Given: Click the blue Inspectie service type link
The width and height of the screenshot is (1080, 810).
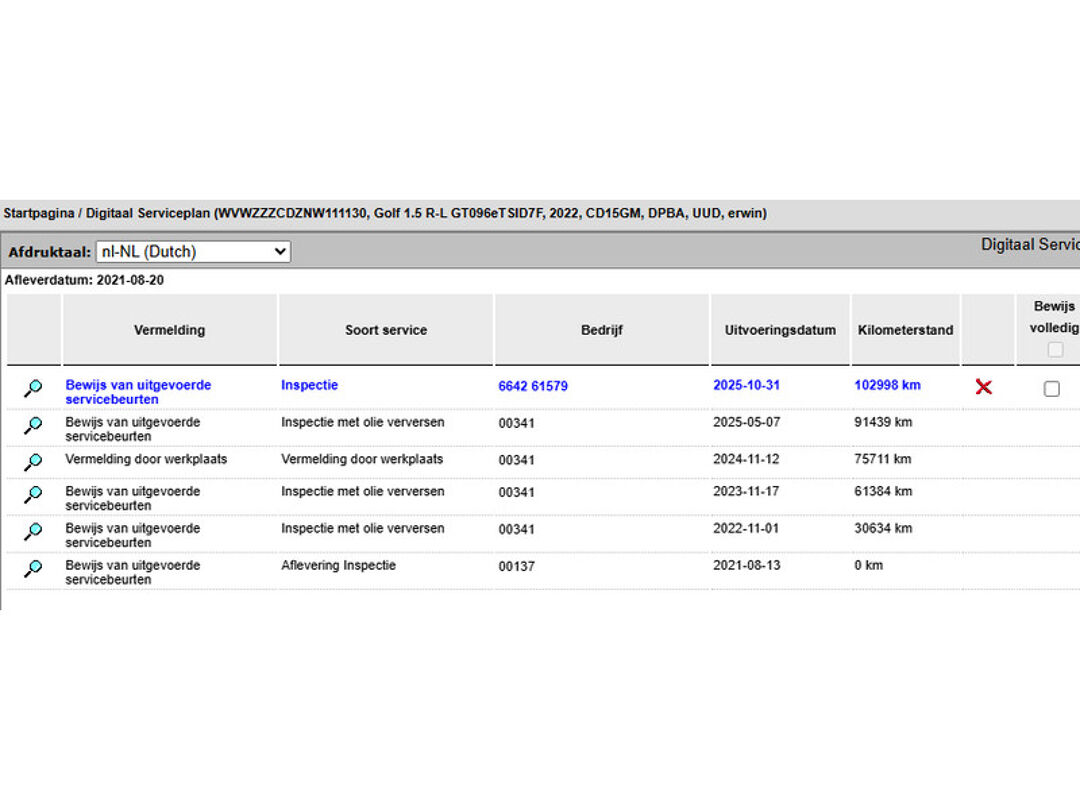Looking at the screenshot, I should click(309, 385).
